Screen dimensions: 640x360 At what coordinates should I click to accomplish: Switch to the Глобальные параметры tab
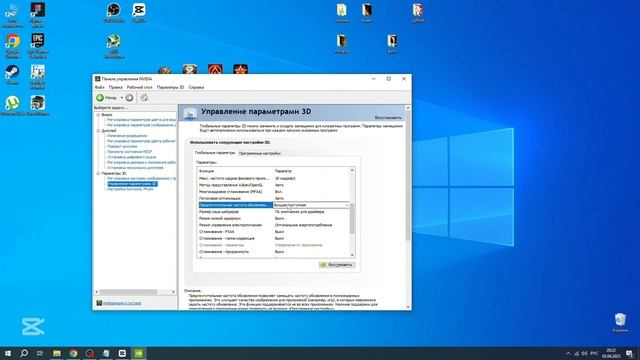pyautogui.click(x=215, y=153)
